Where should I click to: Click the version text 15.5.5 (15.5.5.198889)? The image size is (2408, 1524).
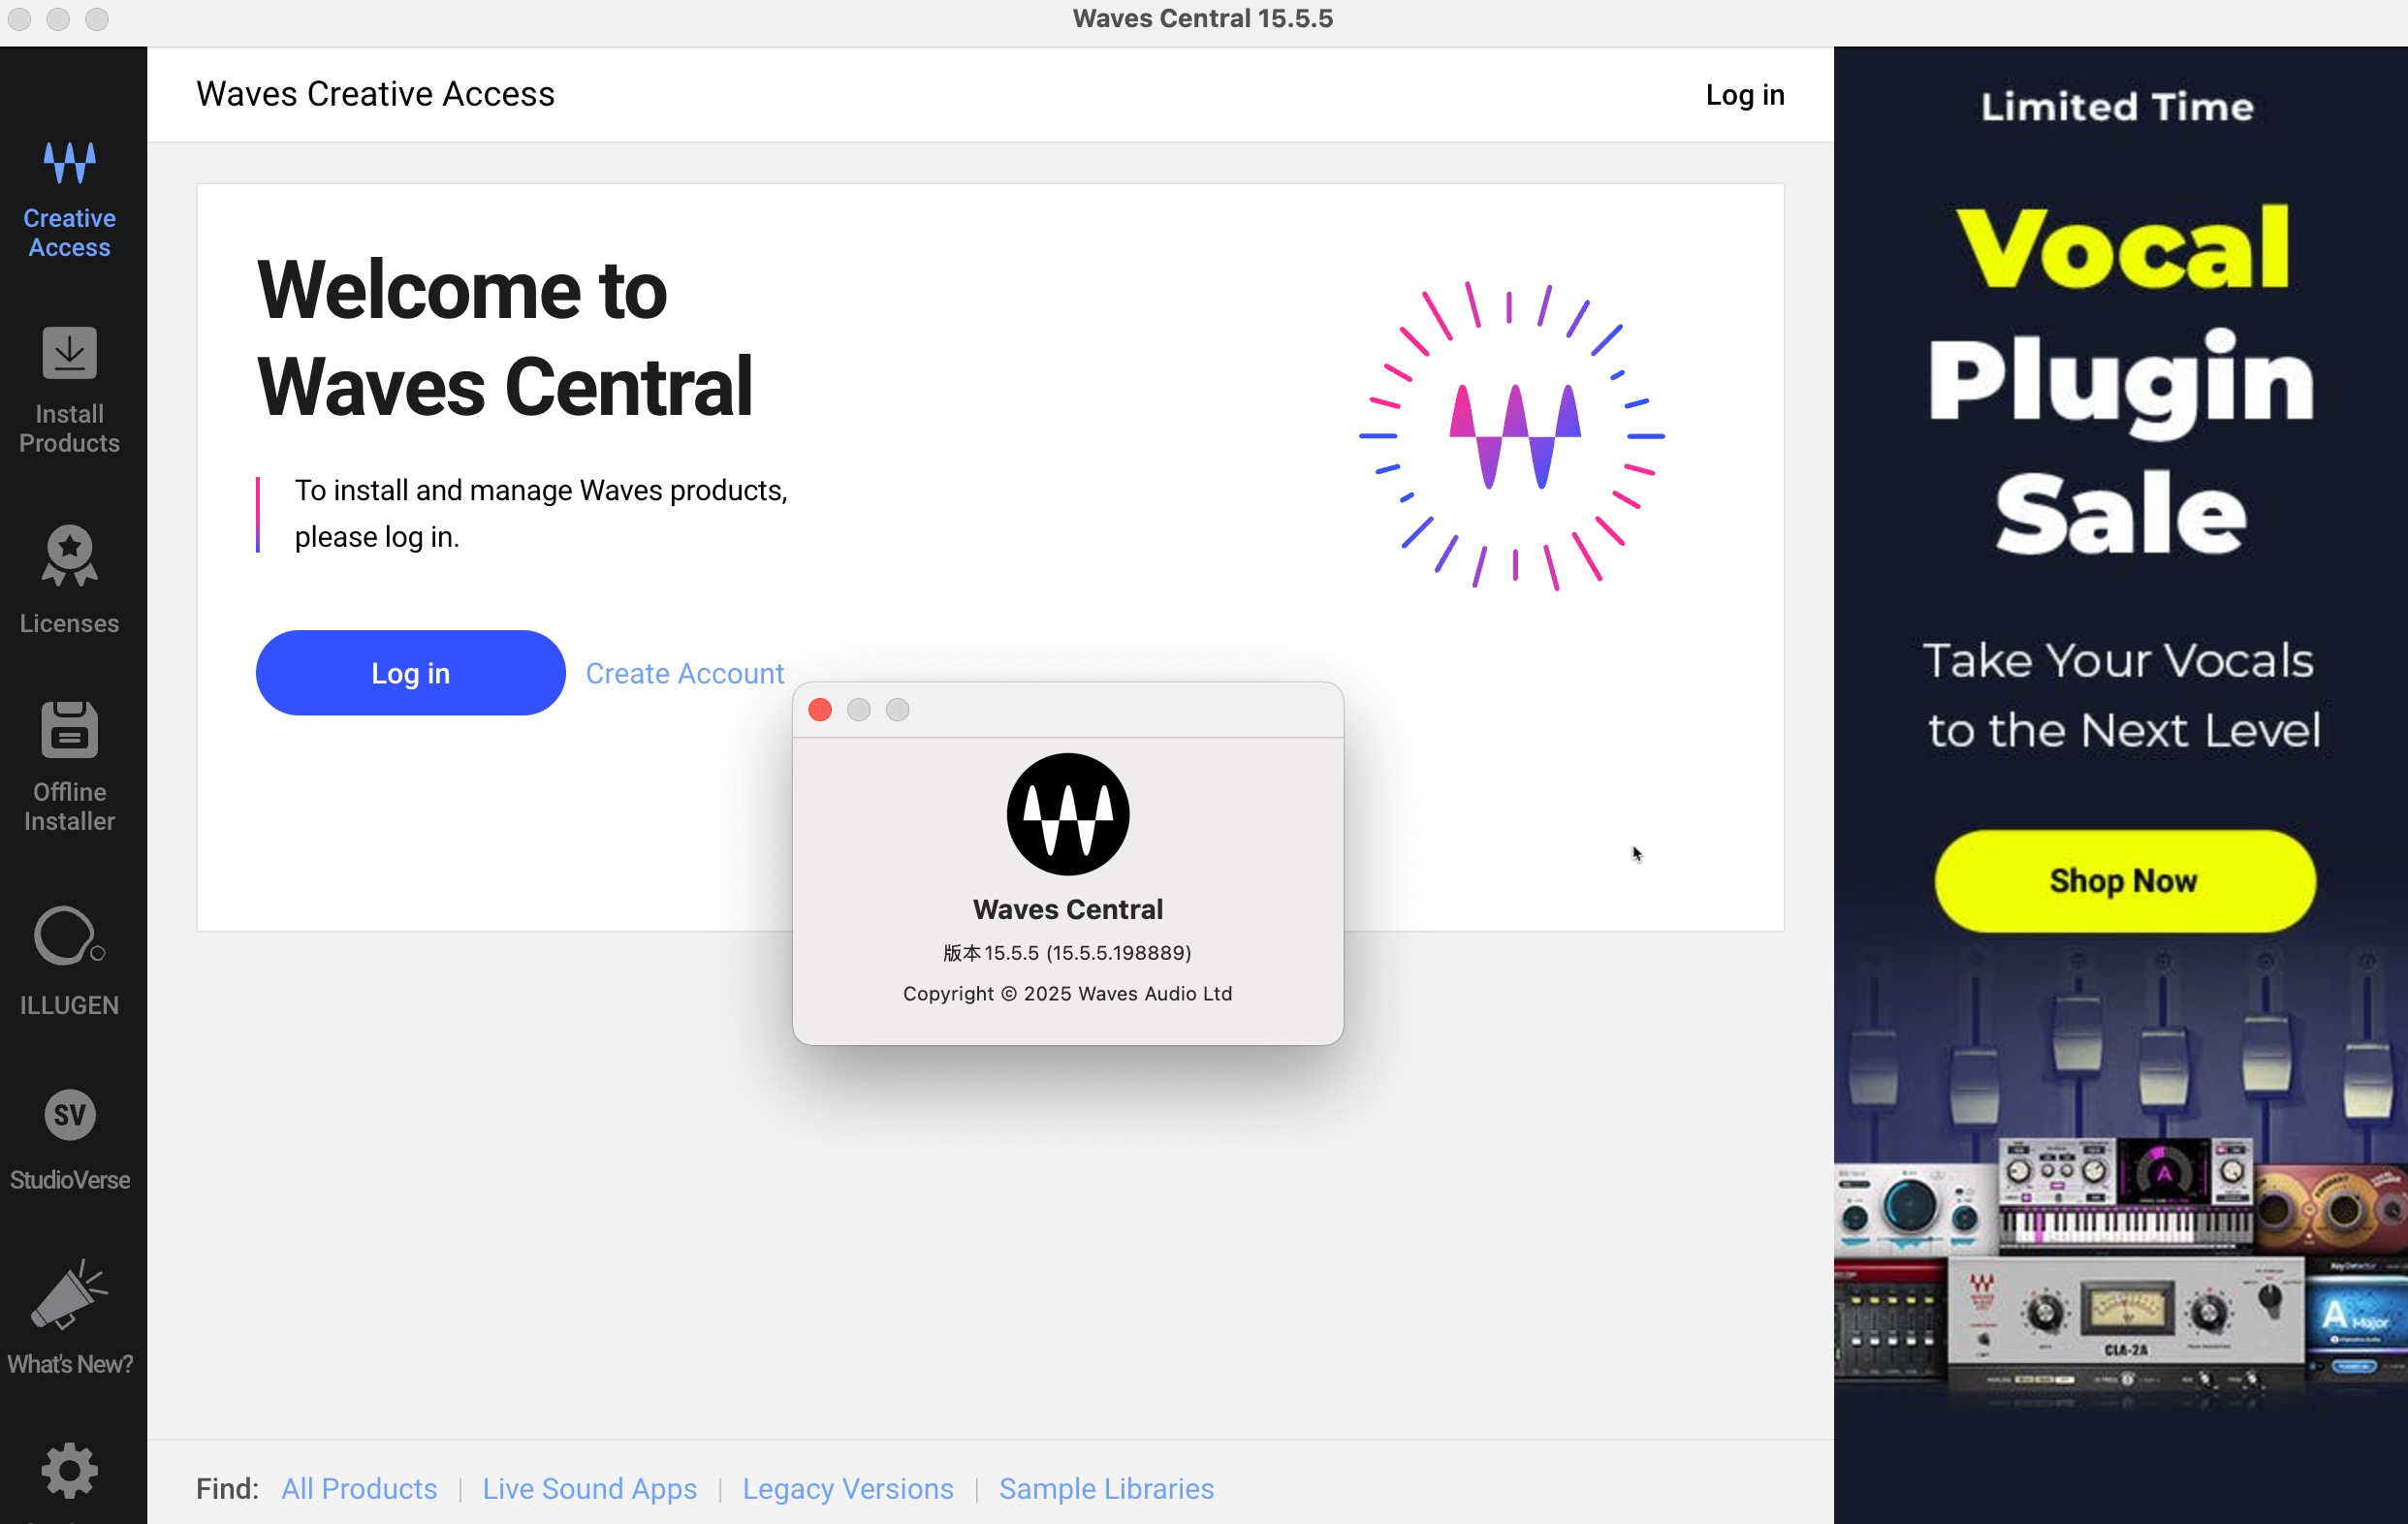[1068, 952]
